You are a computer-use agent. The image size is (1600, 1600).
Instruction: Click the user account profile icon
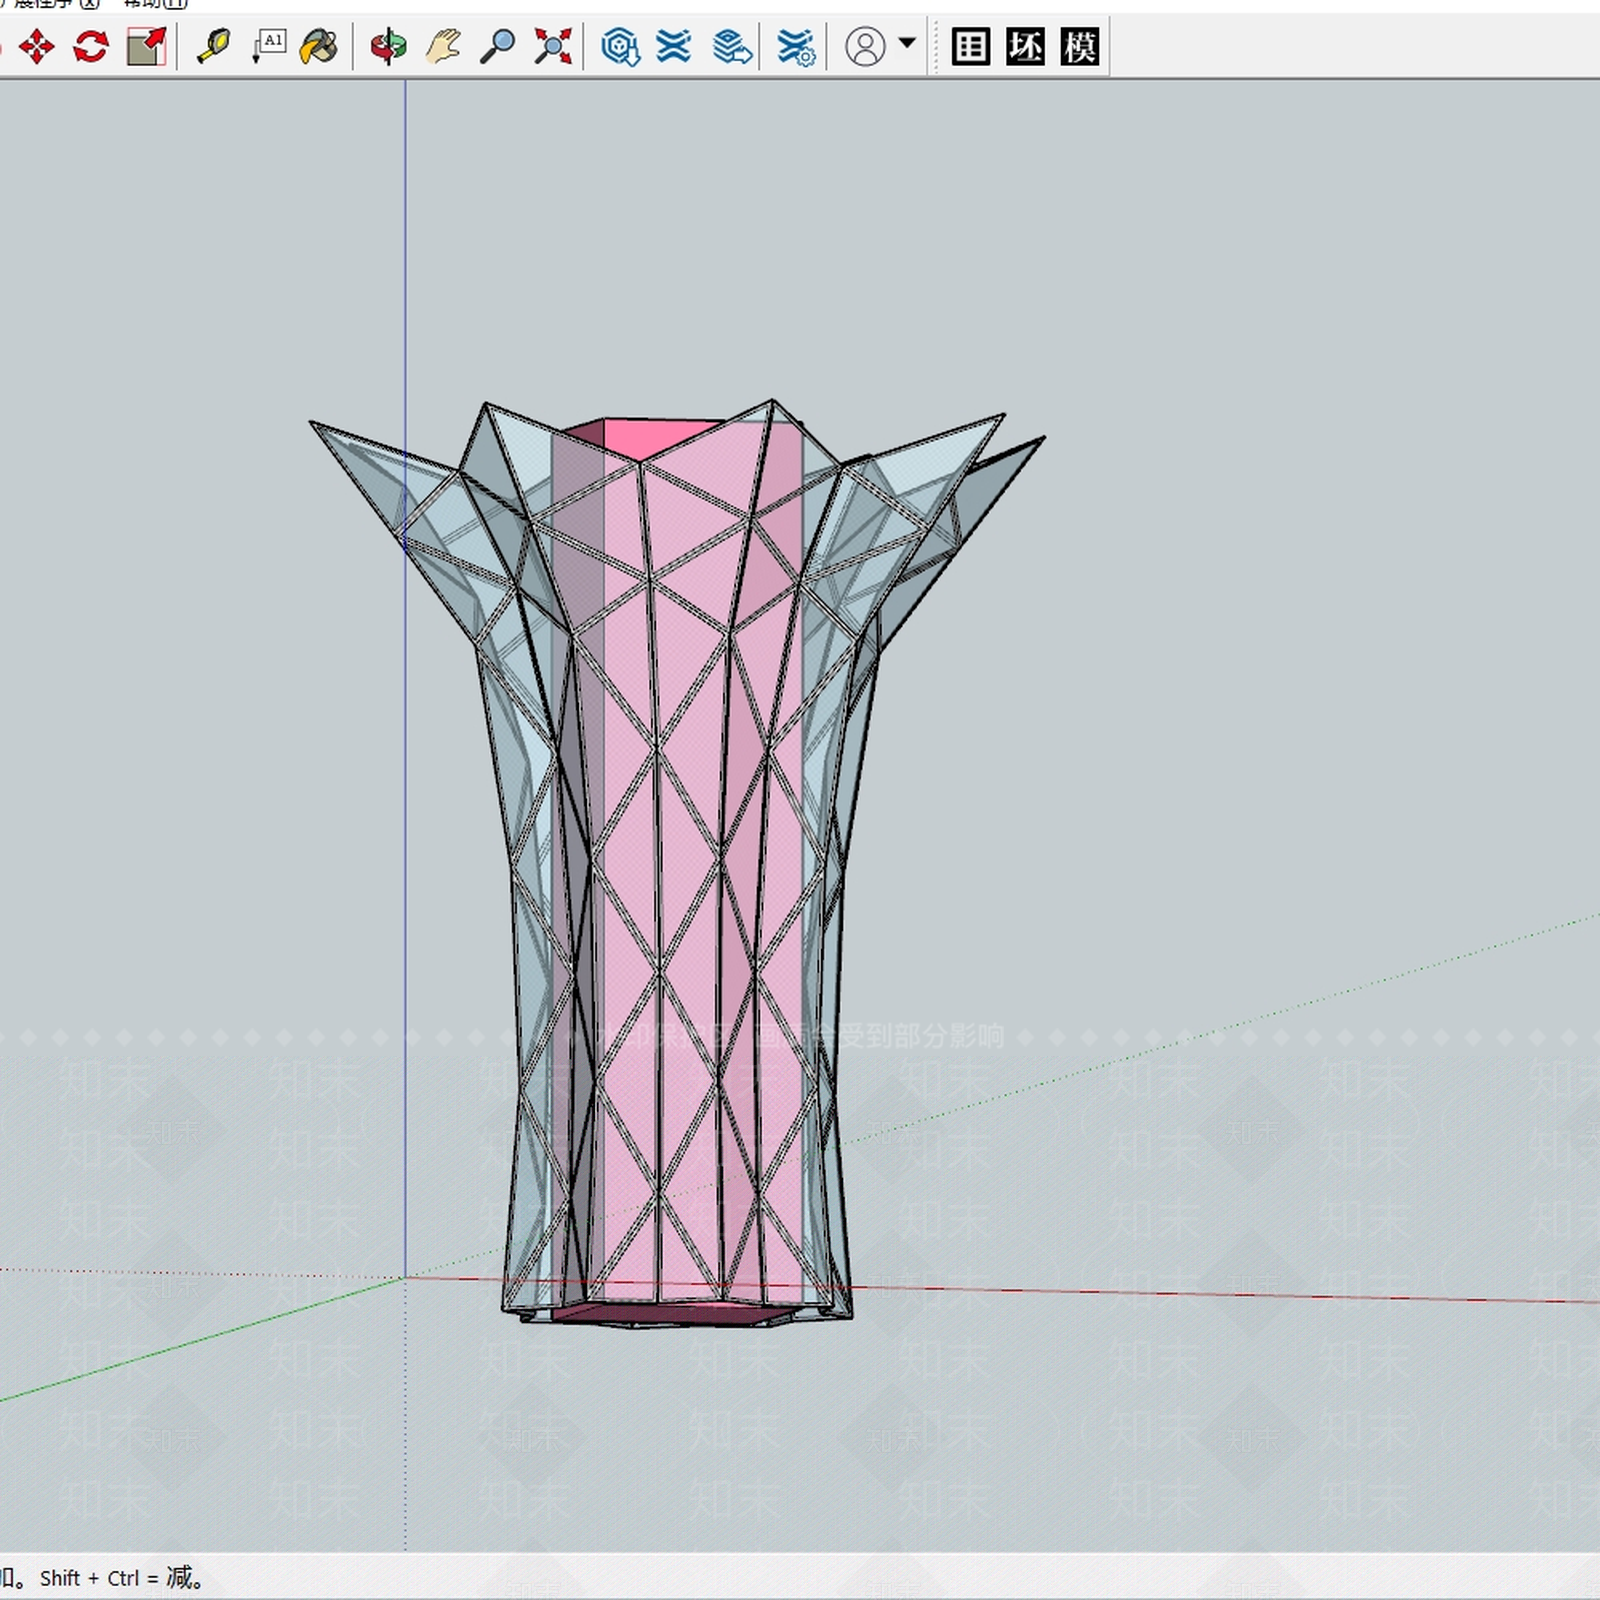865,47
